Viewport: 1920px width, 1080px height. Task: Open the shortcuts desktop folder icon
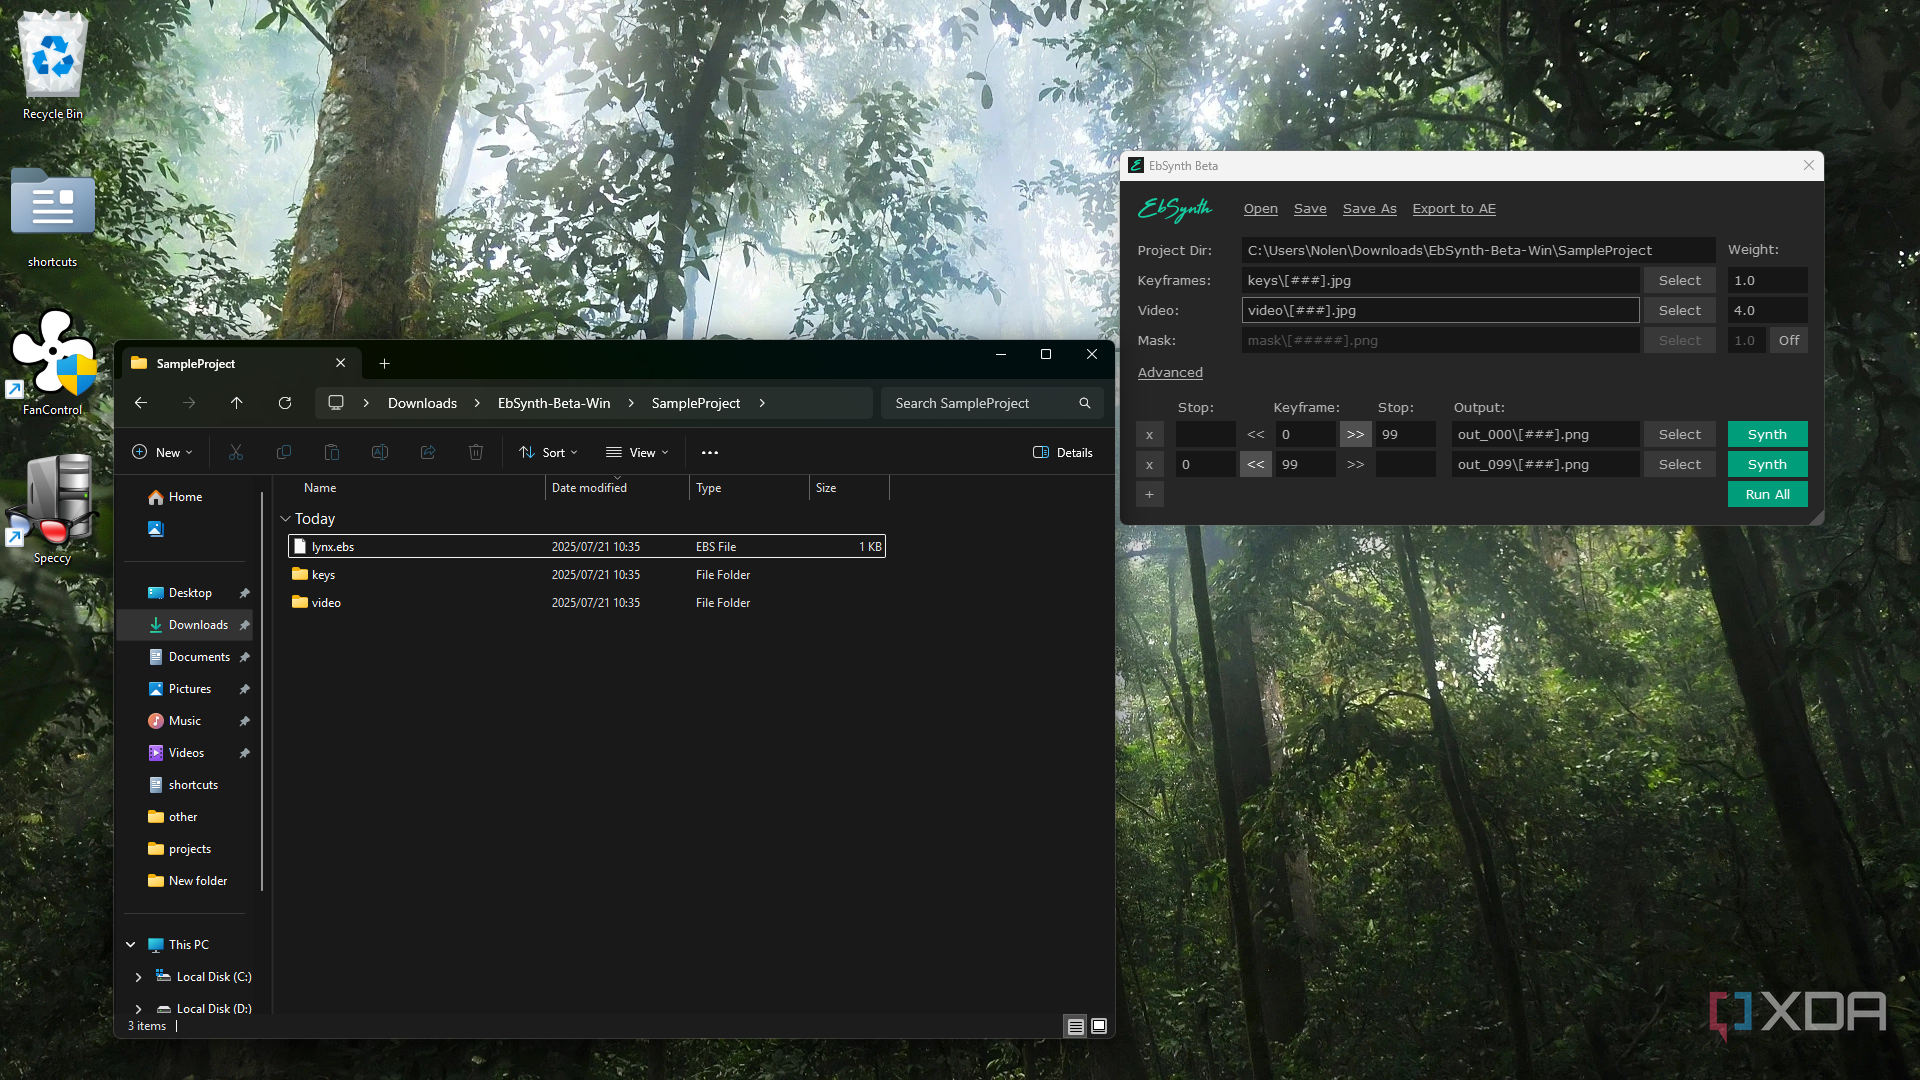point(53,218)
